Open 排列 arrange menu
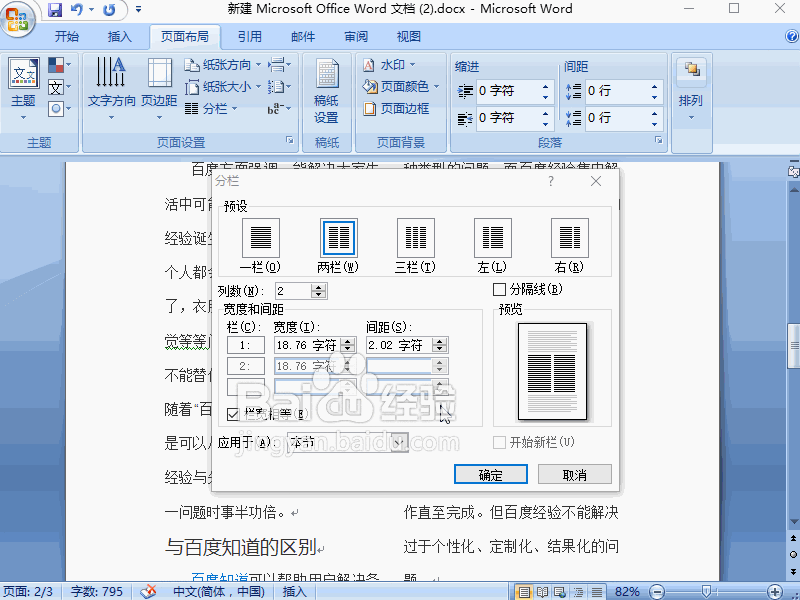Screen dimensions: 800x600 coord(691,89)
